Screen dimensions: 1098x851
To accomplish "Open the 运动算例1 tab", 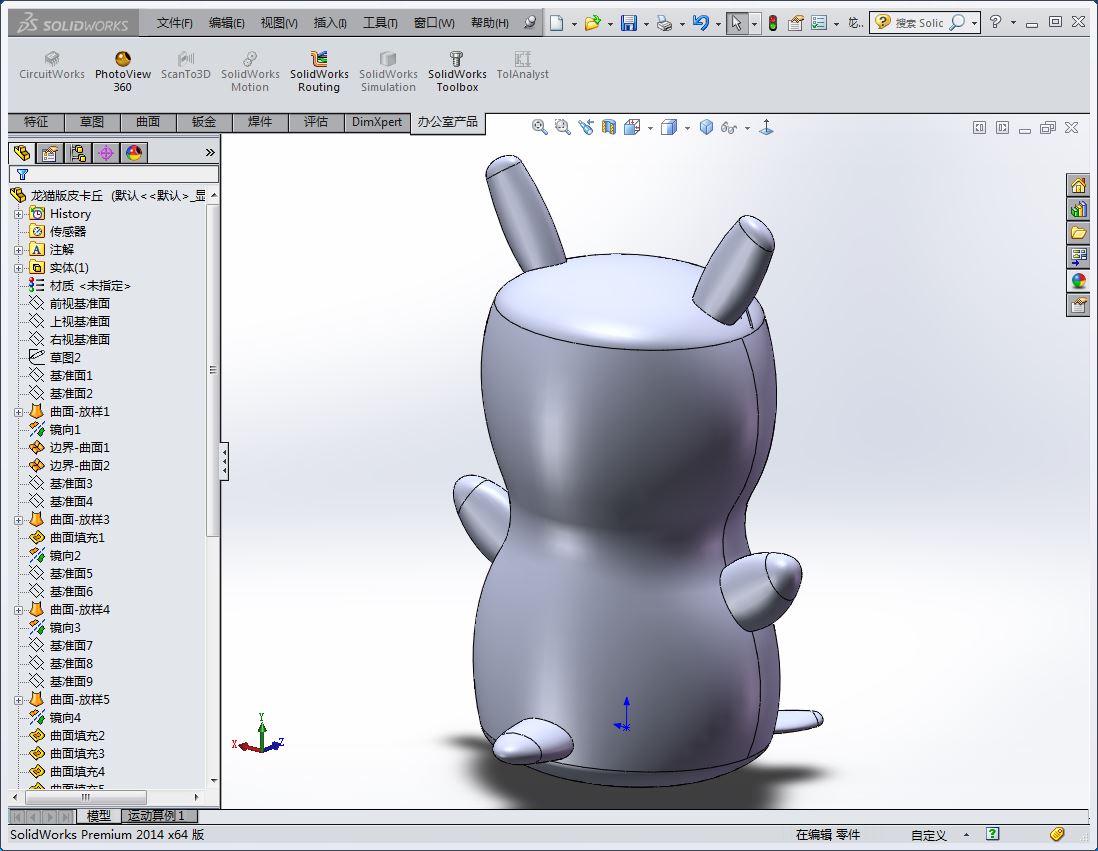I will [x=160, y=815].
